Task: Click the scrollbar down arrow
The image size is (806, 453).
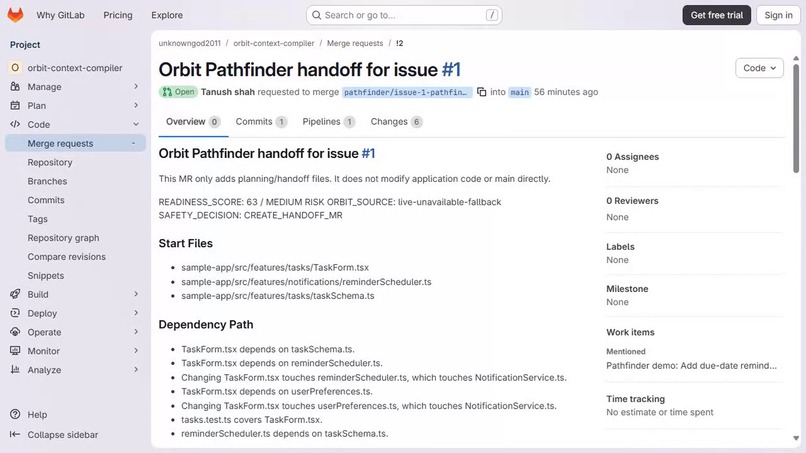Action: (796, 438)
